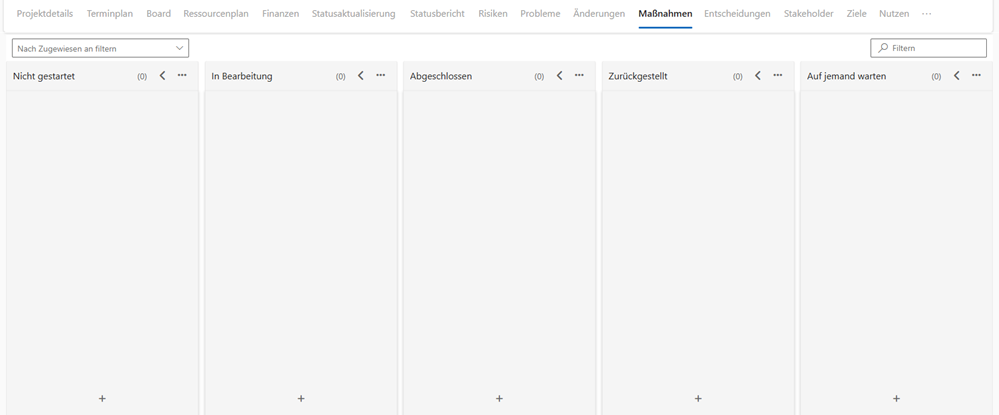This screenshot has height=415, width=999.
Task: Show more tabs via the ellipsis
Action: [x=926, y=14]
